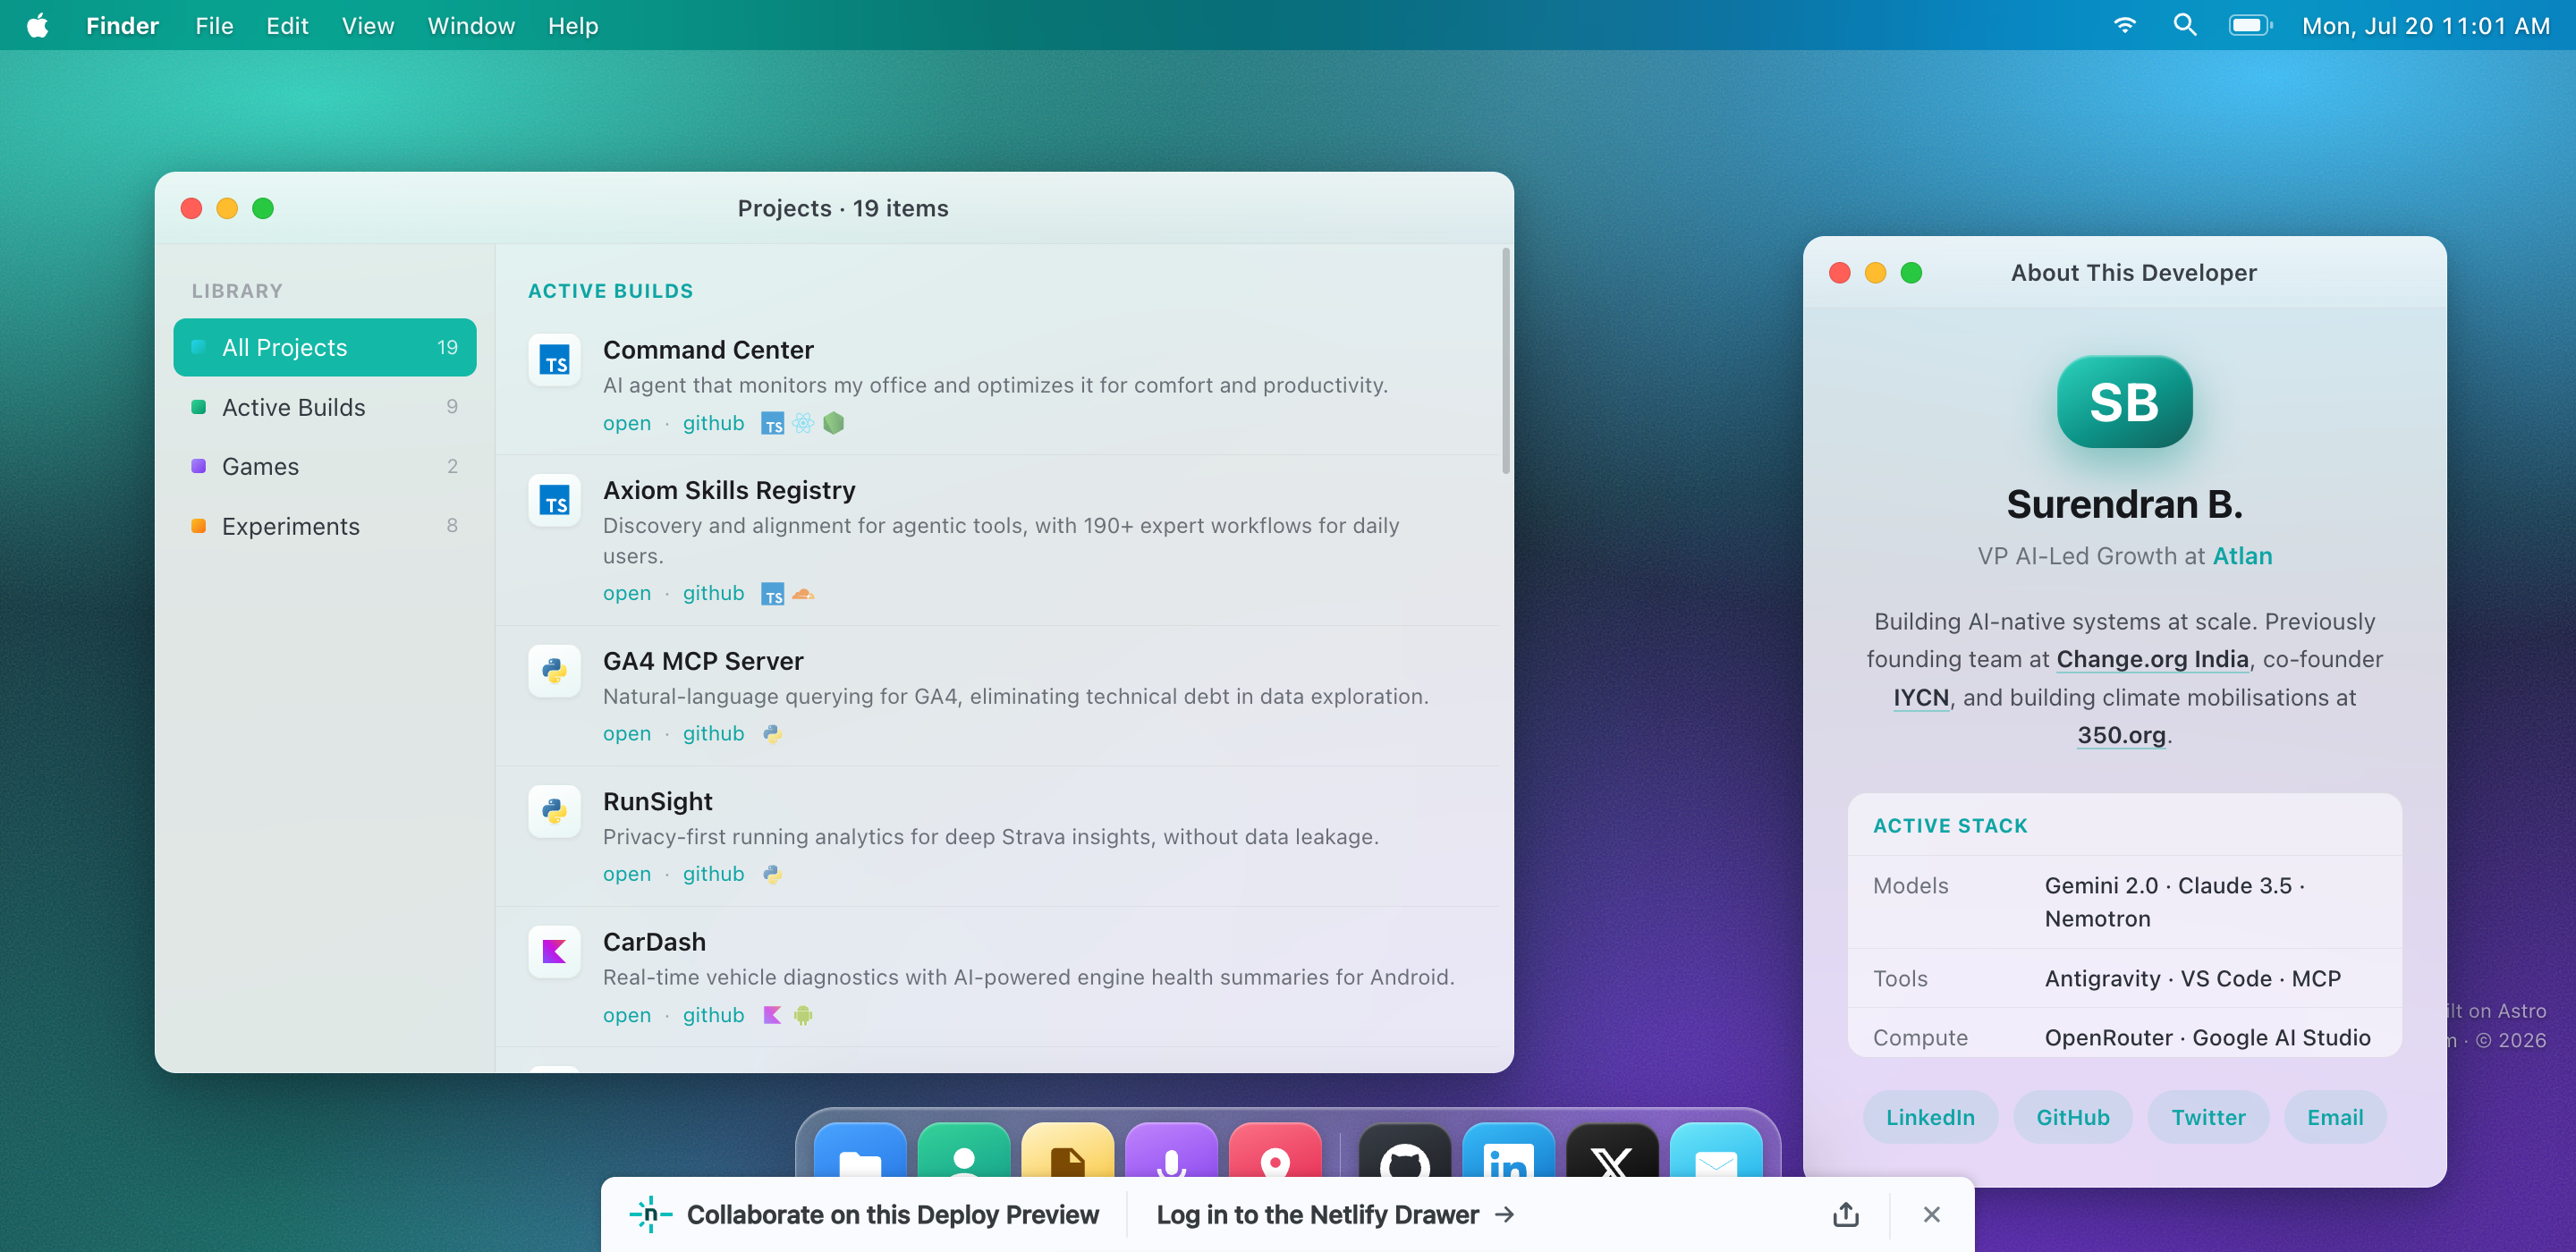Follow the Atlan link
Image resolution: width=2576 pixels, height=1252 pixels.
click(x=2242, y=556)
